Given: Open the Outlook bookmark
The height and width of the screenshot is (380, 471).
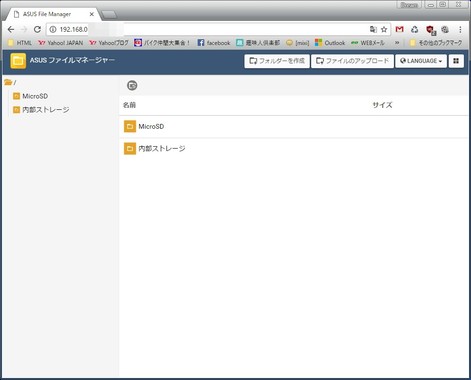Looking at the screenshot, I should pos(330,43).
